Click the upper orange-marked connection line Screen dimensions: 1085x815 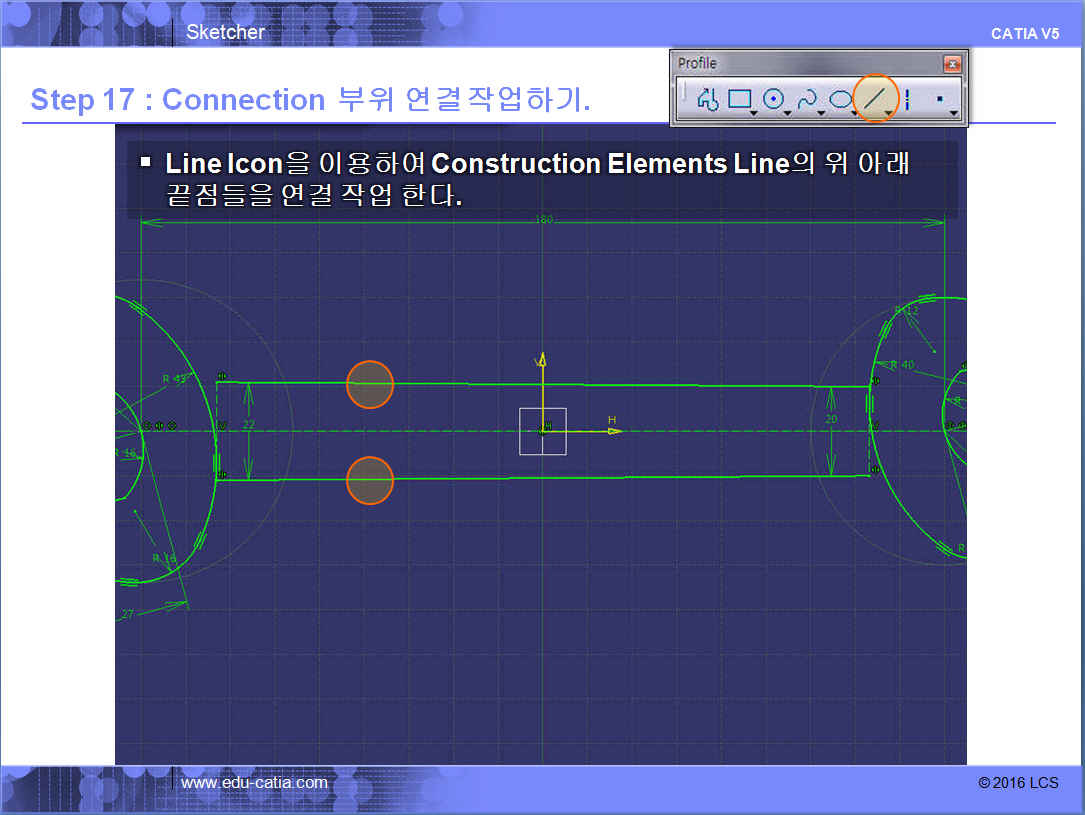(x=370, y=384)
